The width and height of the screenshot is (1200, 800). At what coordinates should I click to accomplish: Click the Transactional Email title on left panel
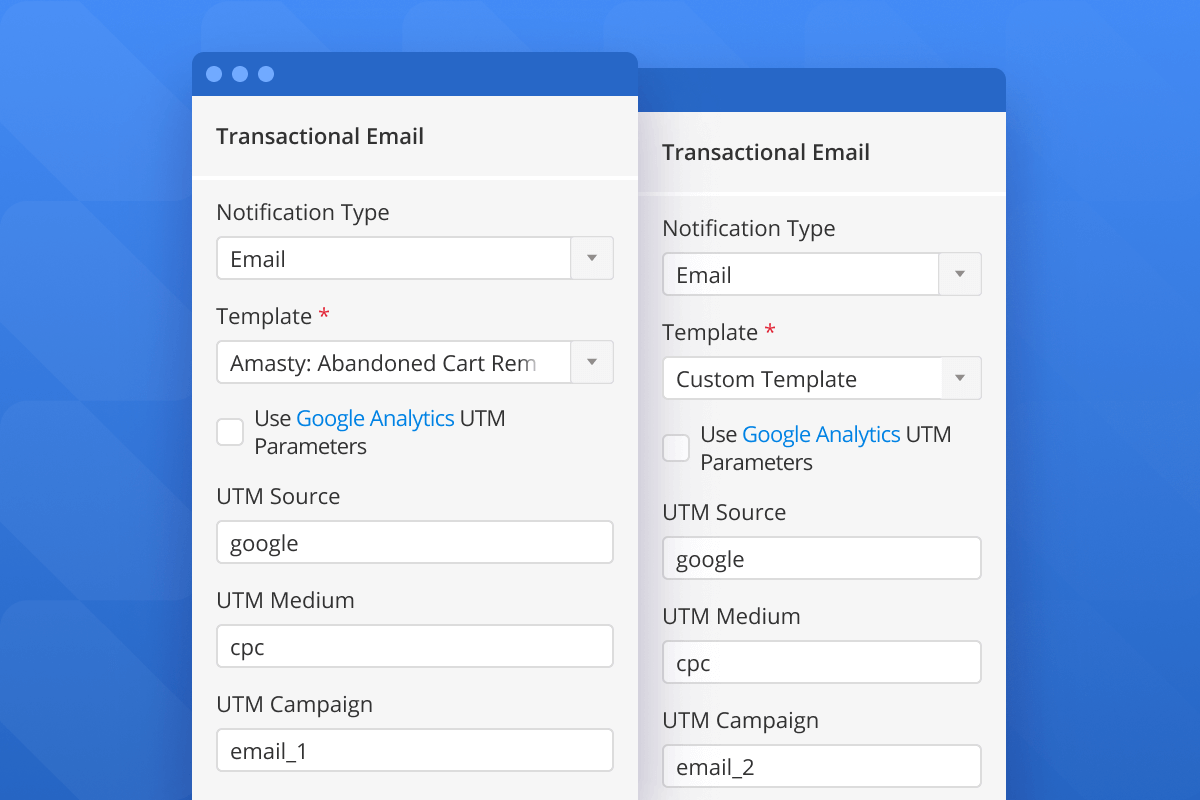(x=320, y=135)
